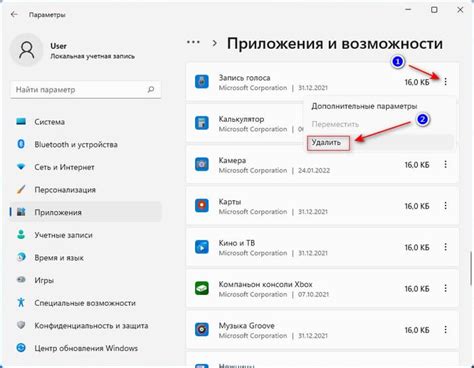
Task: Click the Калькулятор app icon
Action: (x=202, y=123)
